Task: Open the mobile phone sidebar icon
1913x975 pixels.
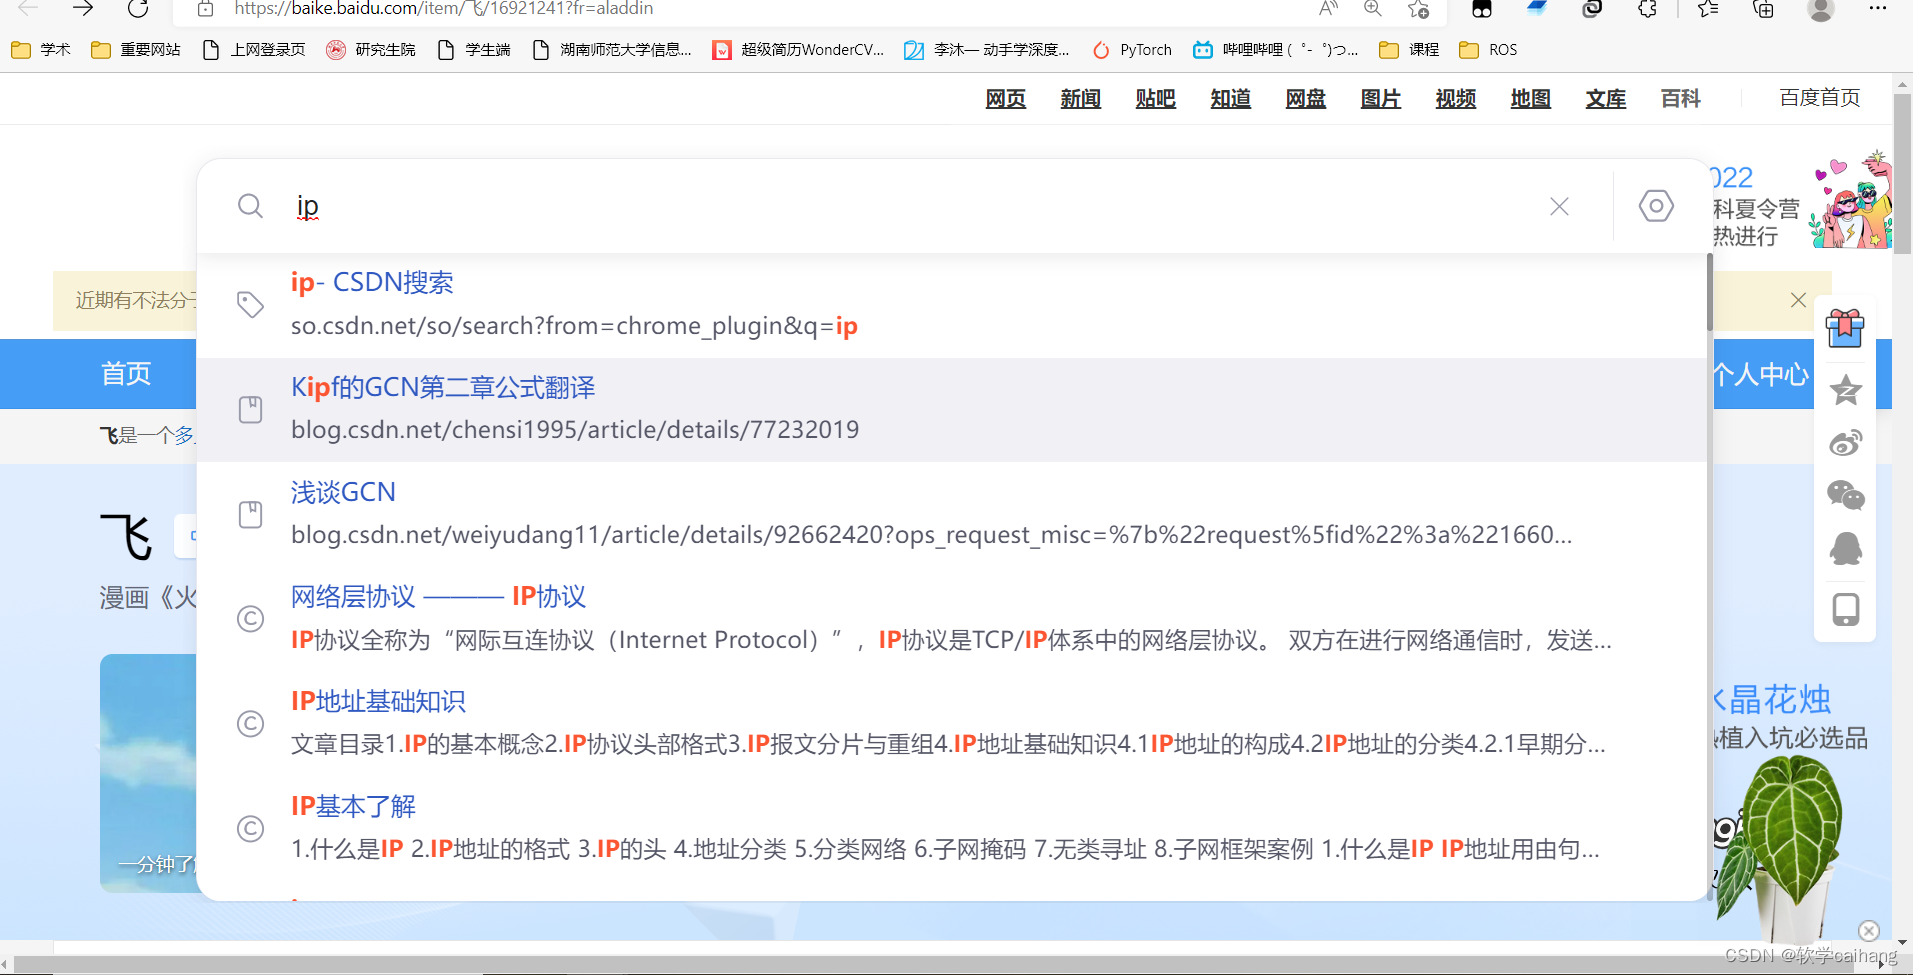Action: [x=1845, y=609]
